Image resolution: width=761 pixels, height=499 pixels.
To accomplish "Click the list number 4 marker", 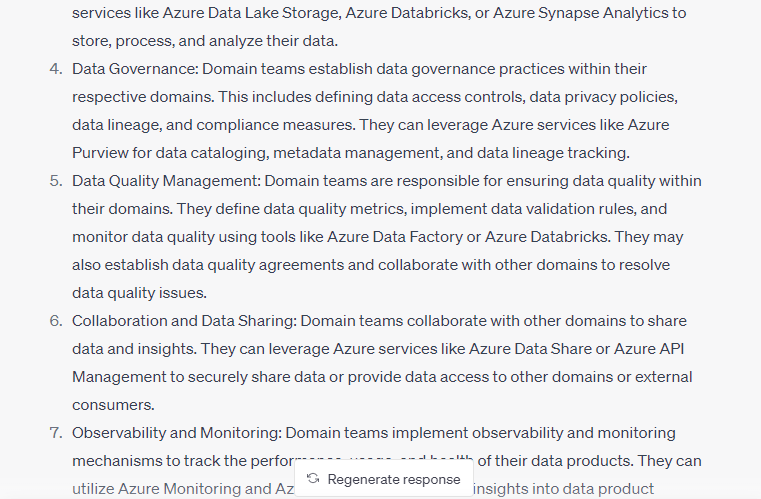I will point(55,69).
